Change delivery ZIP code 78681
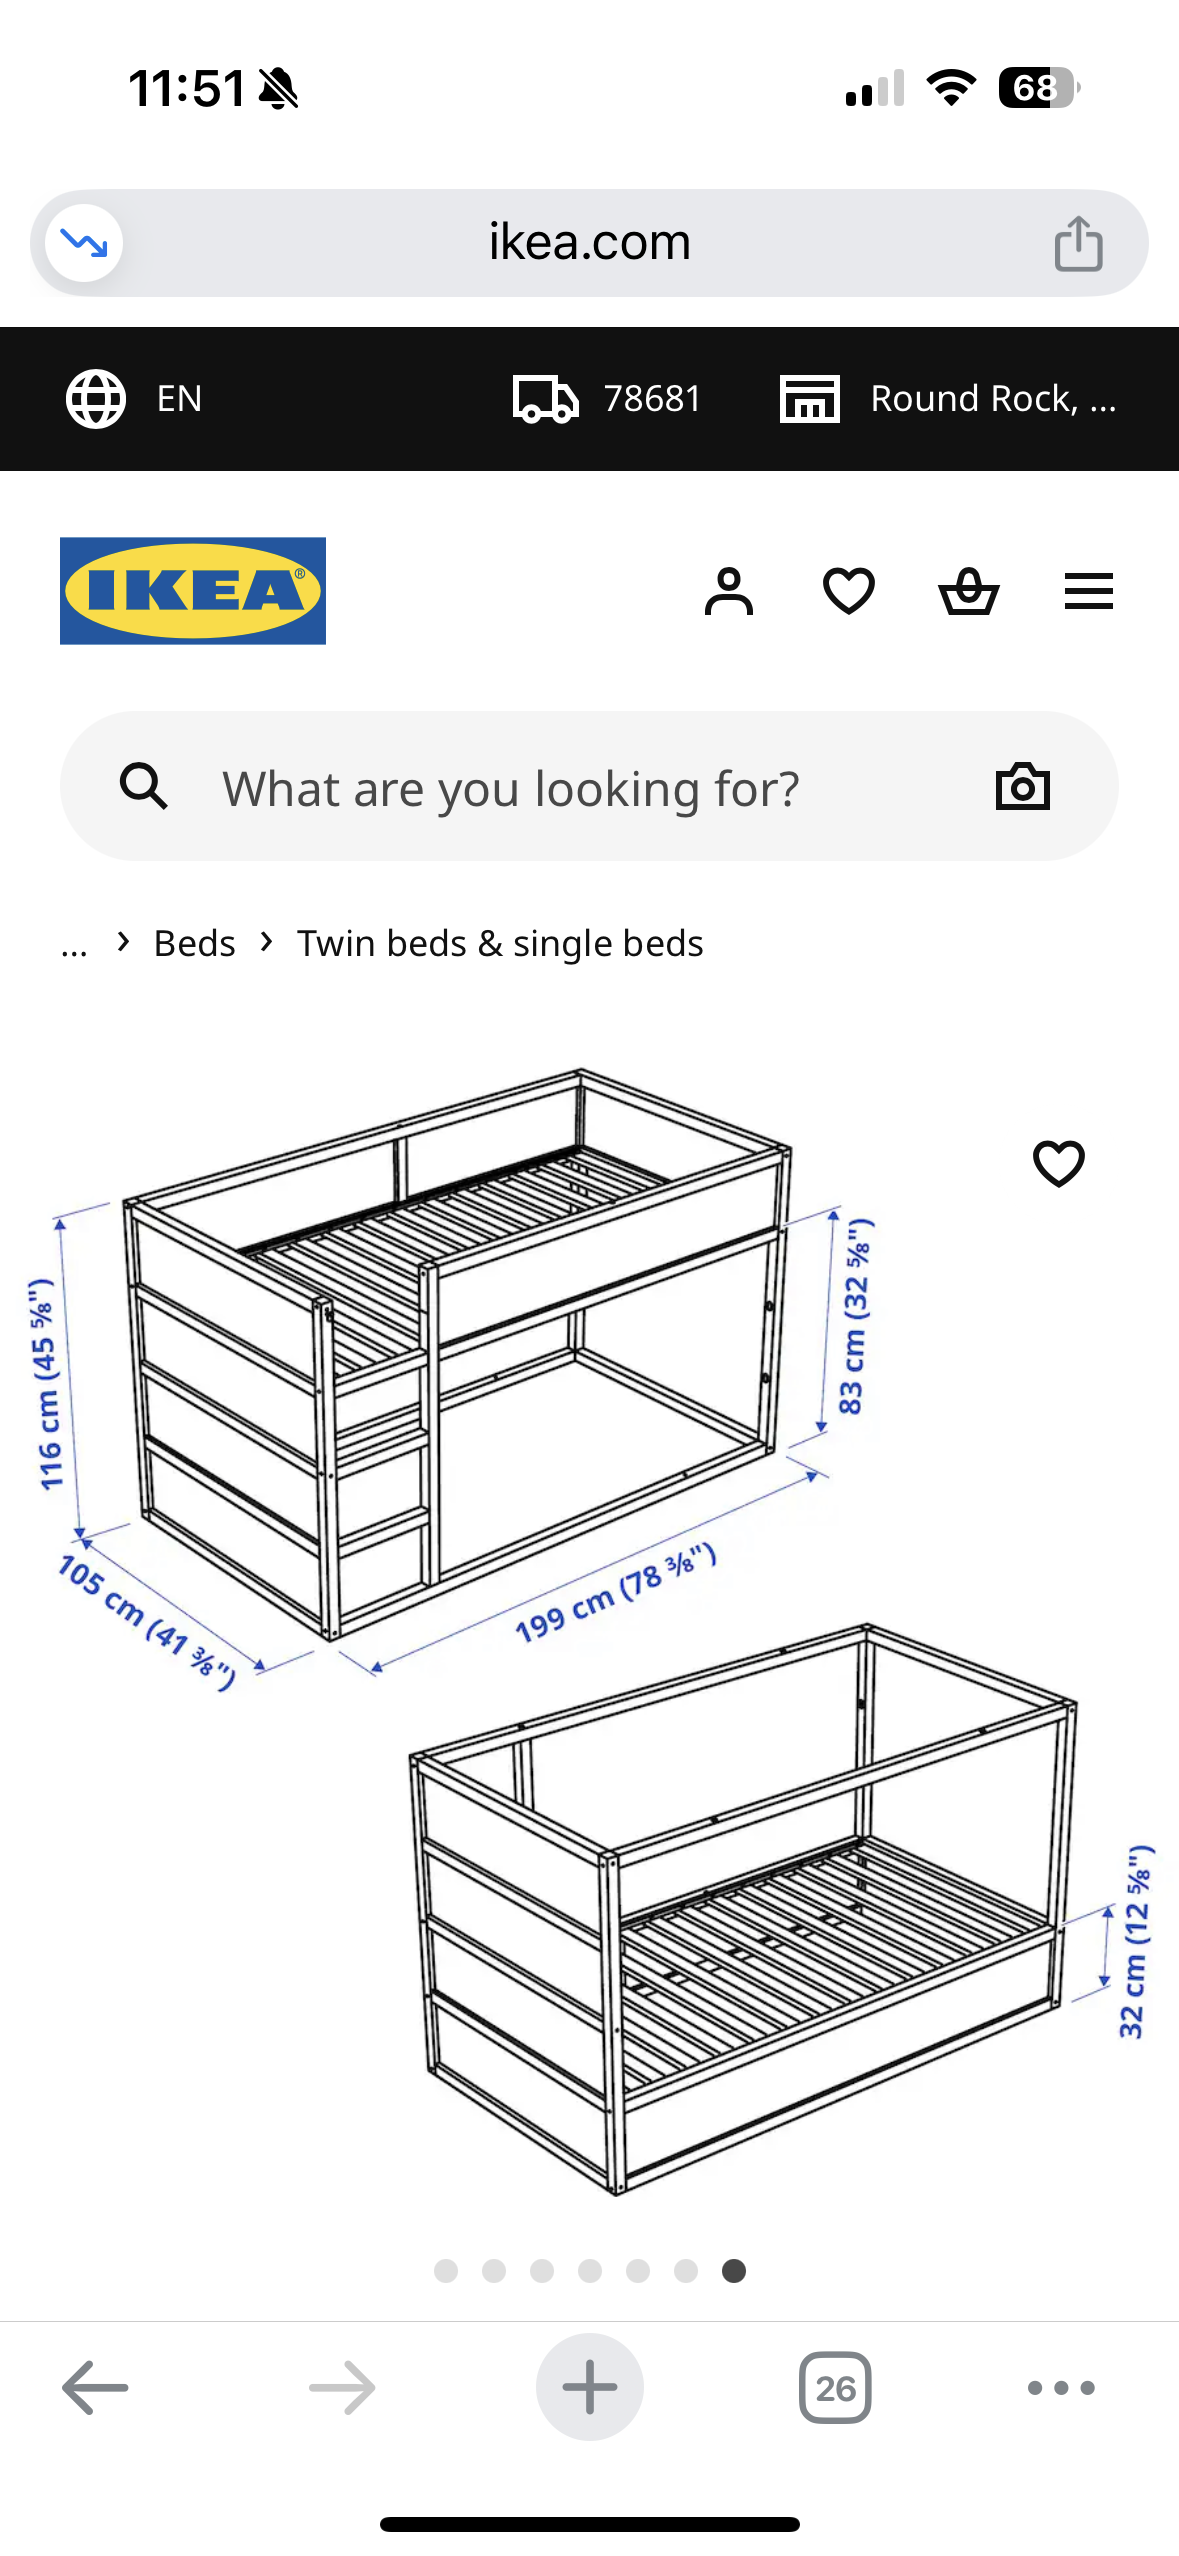 point(607,398)
